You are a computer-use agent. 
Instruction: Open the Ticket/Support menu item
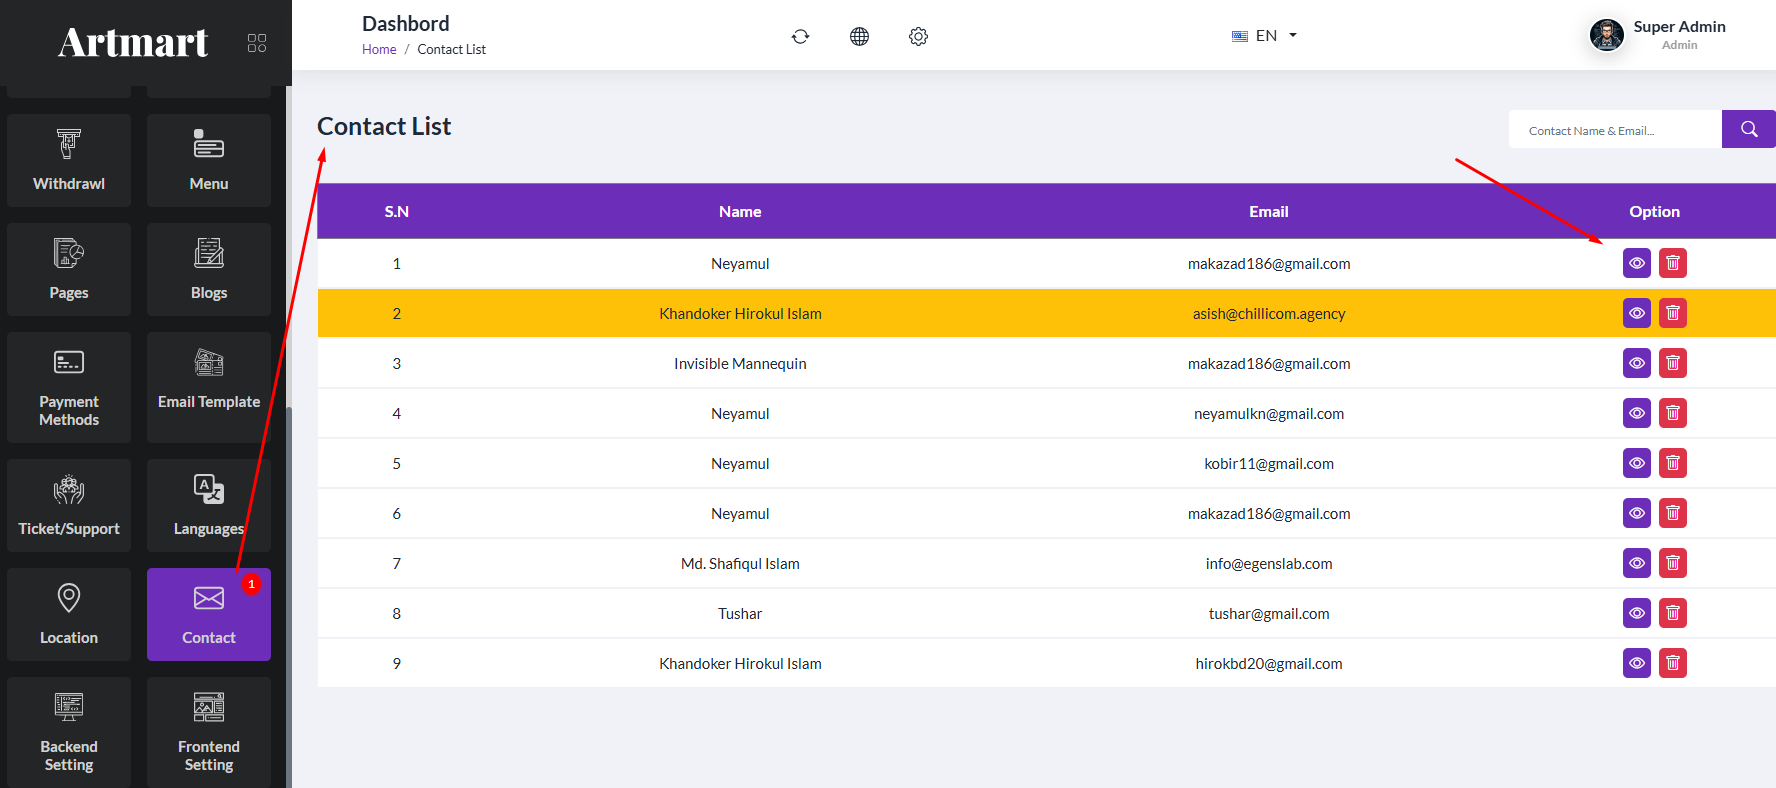[x=69, y=506]
